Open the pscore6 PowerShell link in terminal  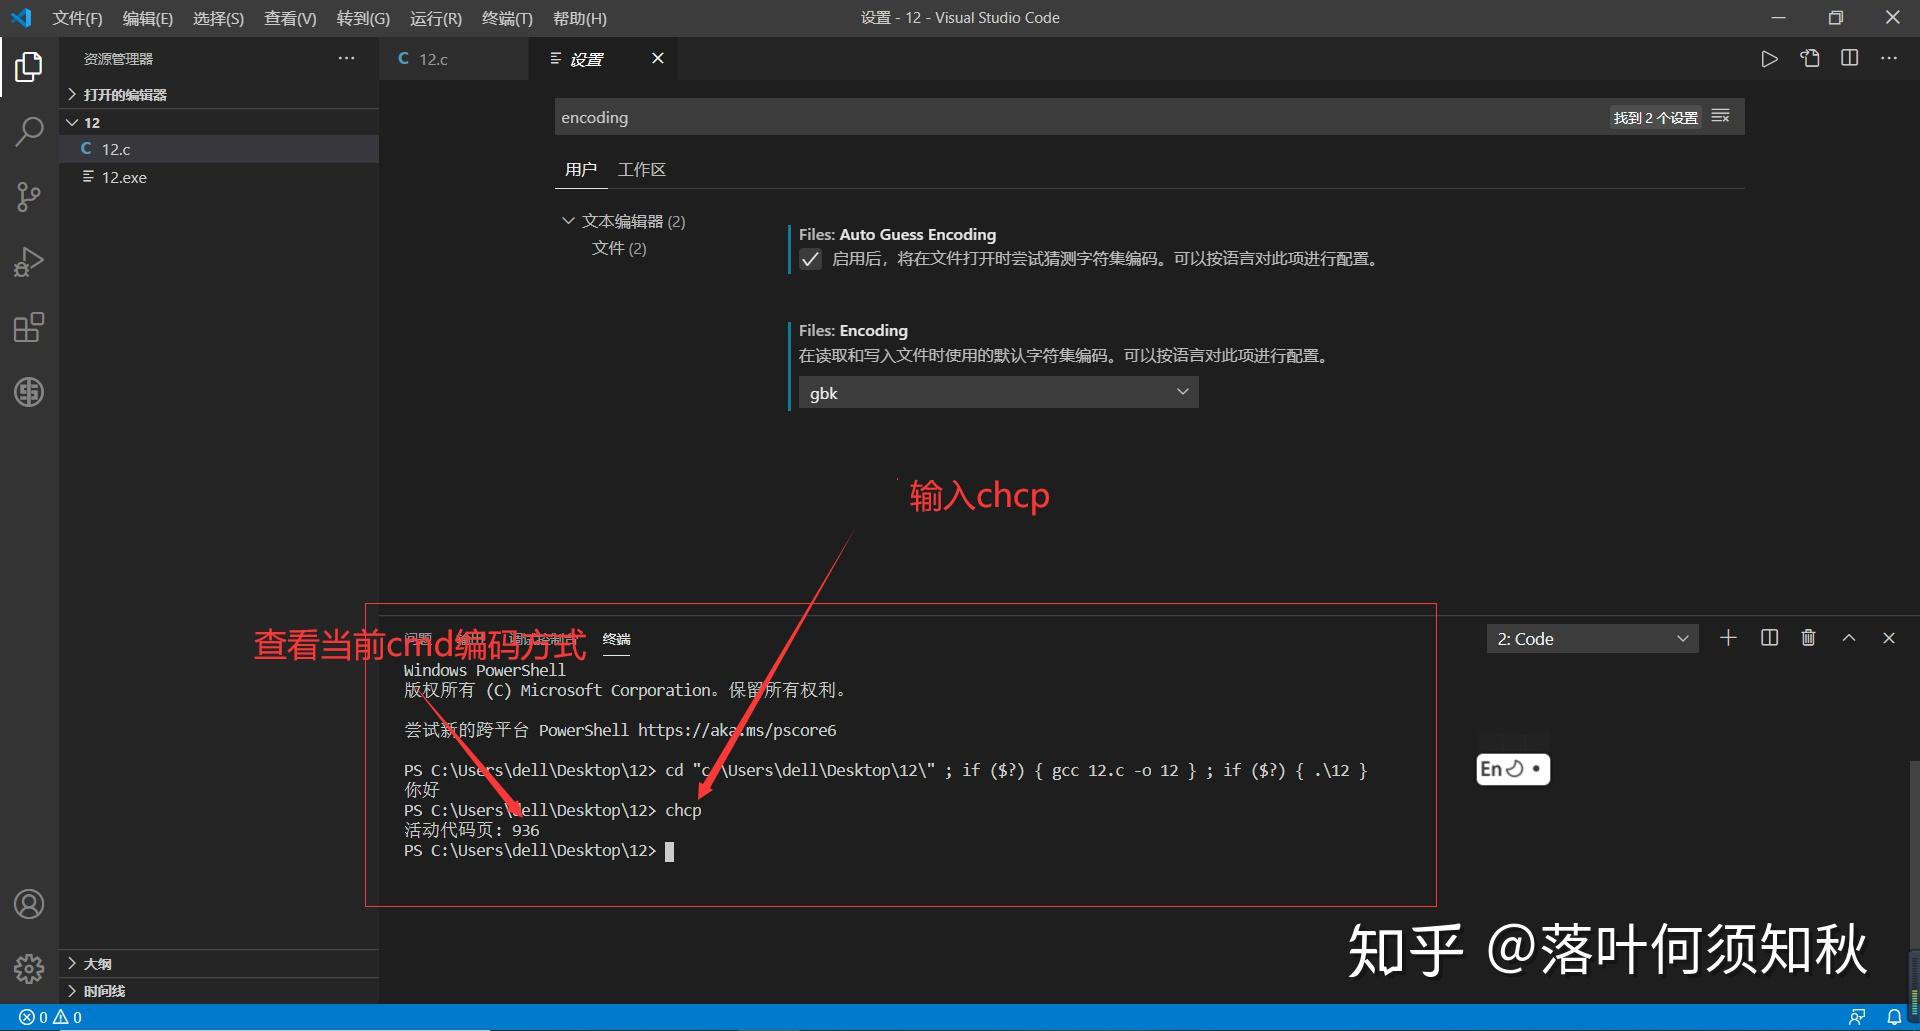click(738, 730)
